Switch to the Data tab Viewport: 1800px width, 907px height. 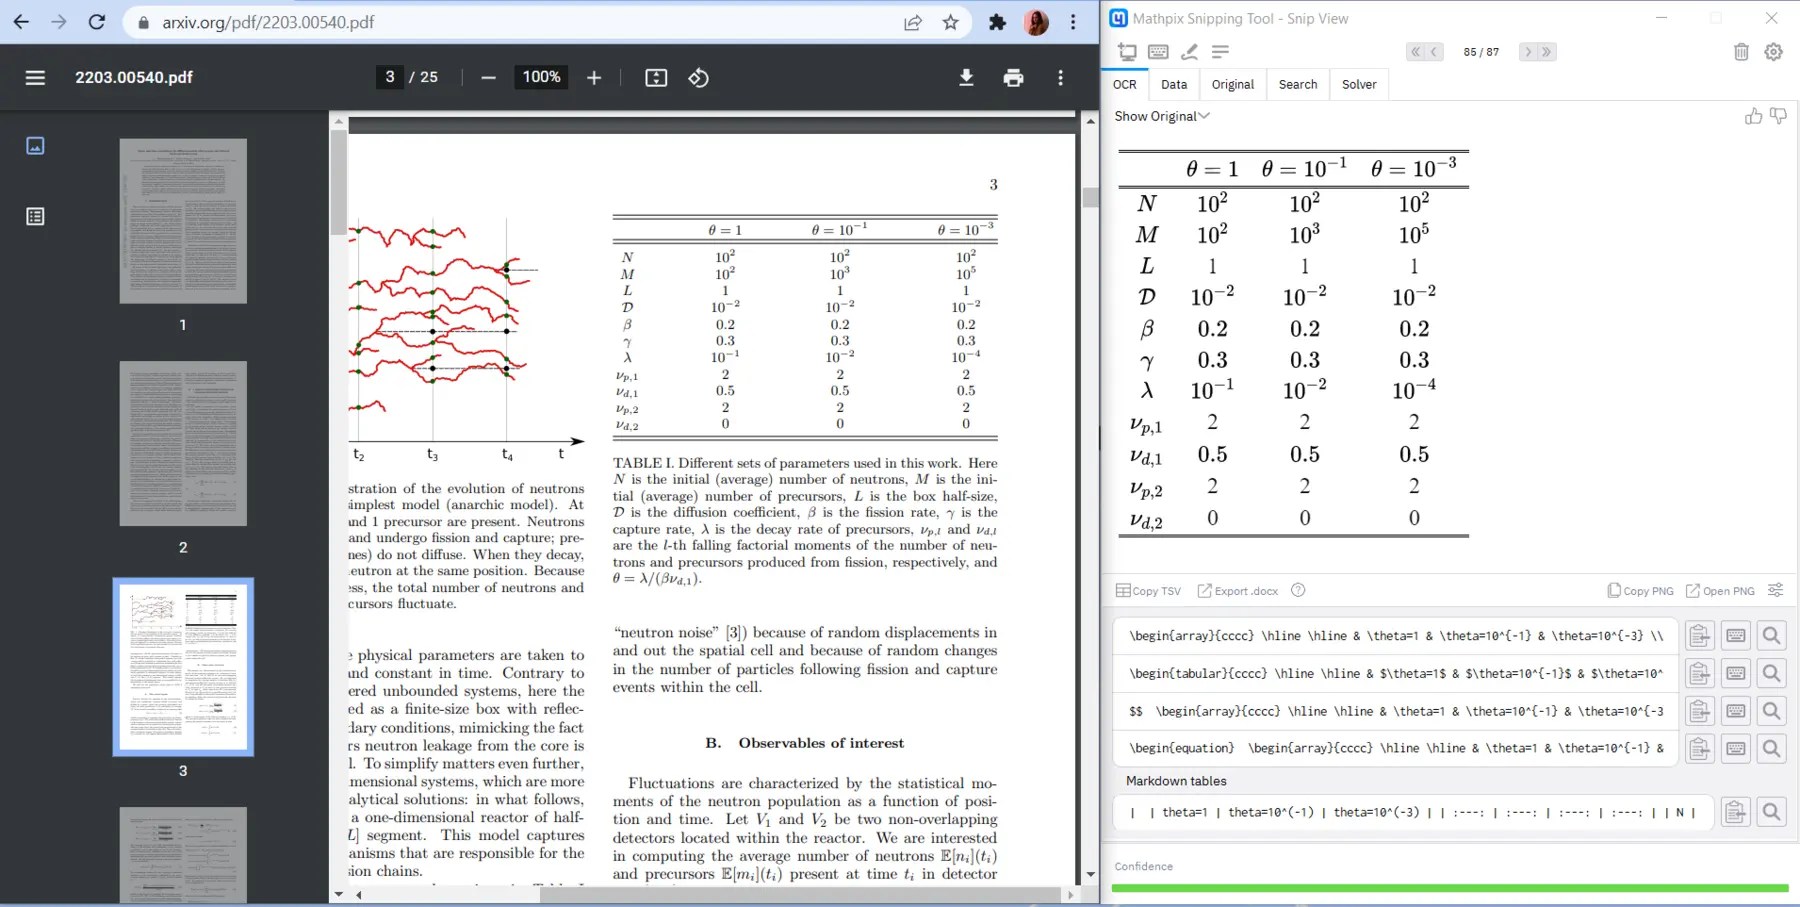click(x=1174, y=84)
